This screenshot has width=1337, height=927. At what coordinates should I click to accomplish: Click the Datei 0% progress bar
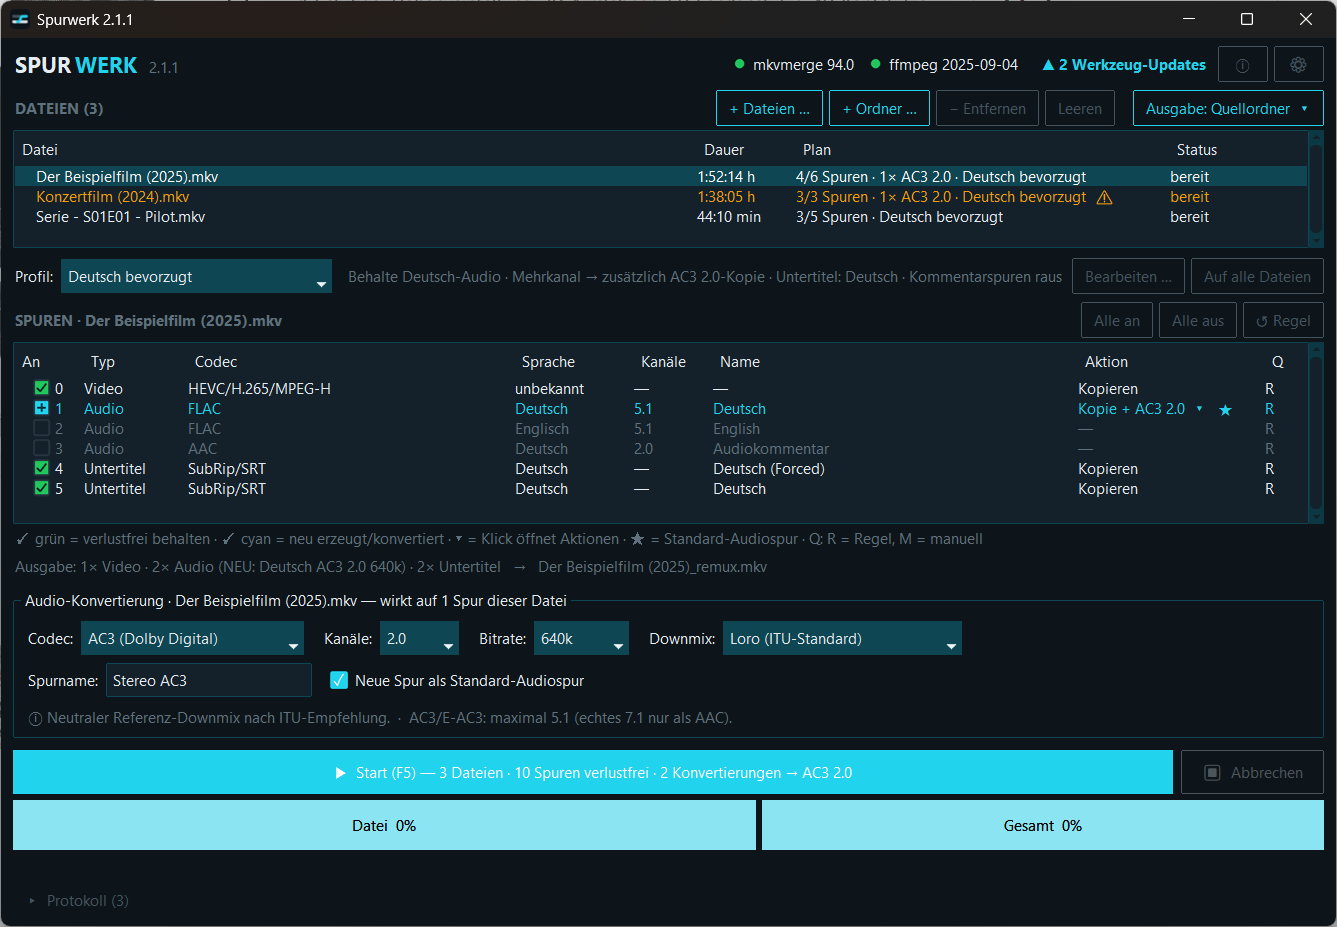384,825
